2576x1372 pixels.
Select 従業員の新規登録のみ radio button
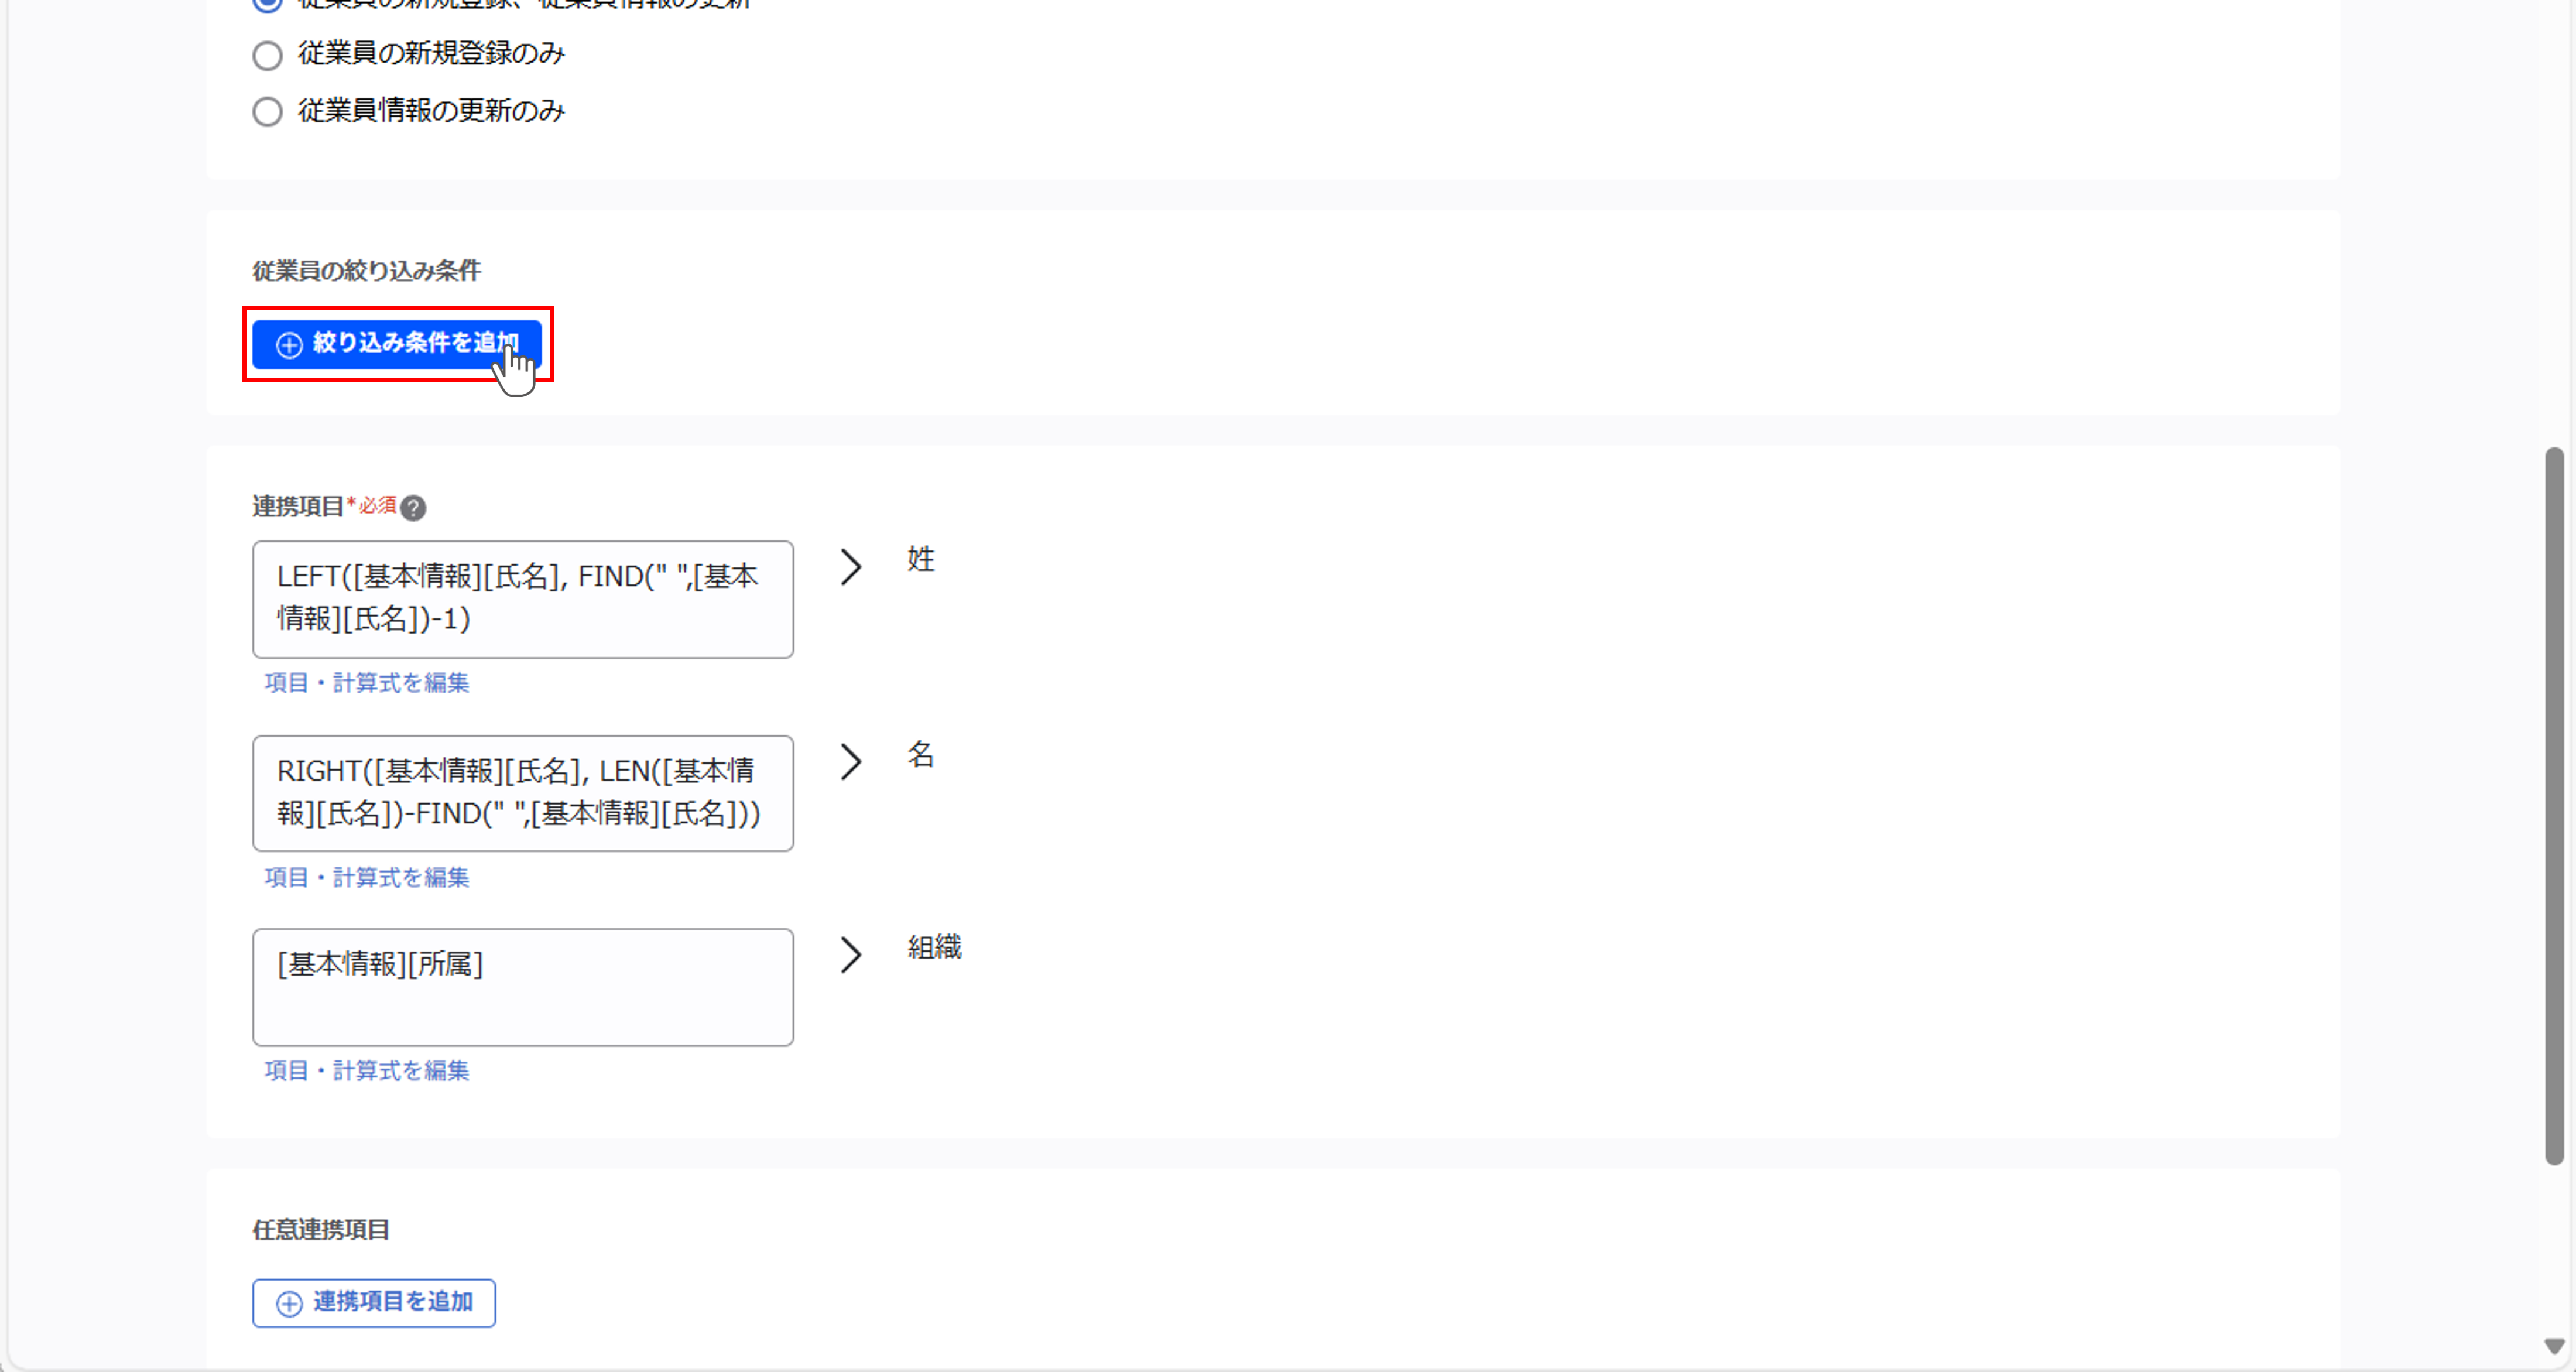tap(267, 55)
